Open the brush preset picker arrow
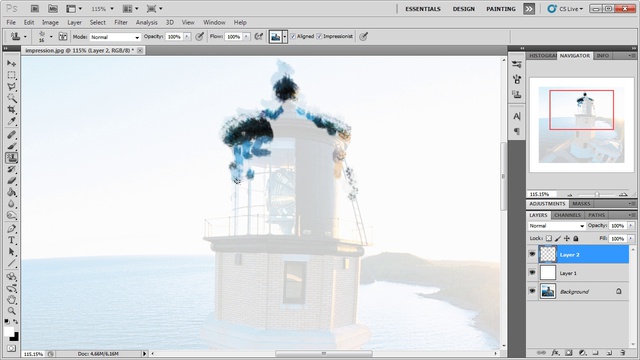 pos(51,37)
